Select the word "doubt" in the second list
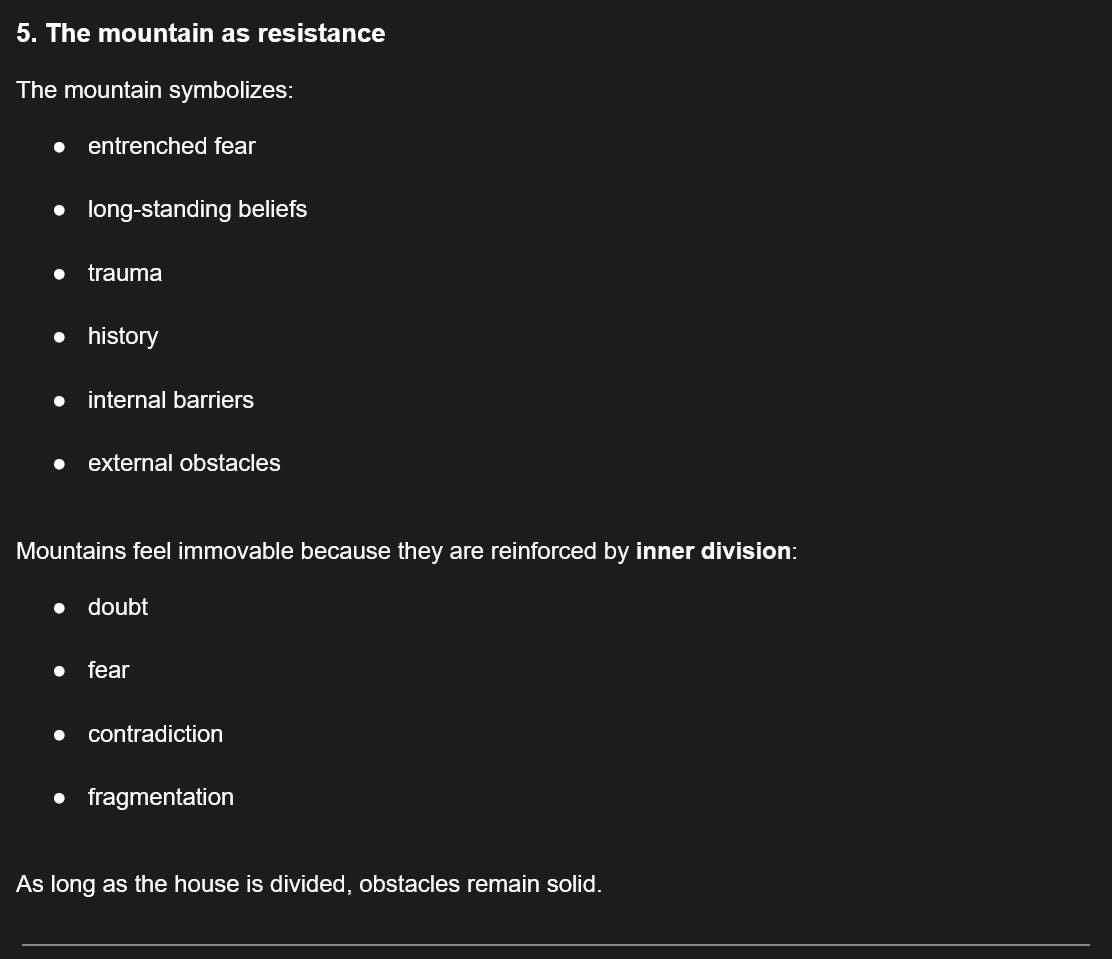Screen dimensions: 1112x959 pyautogui.click(x=117, y=607)
